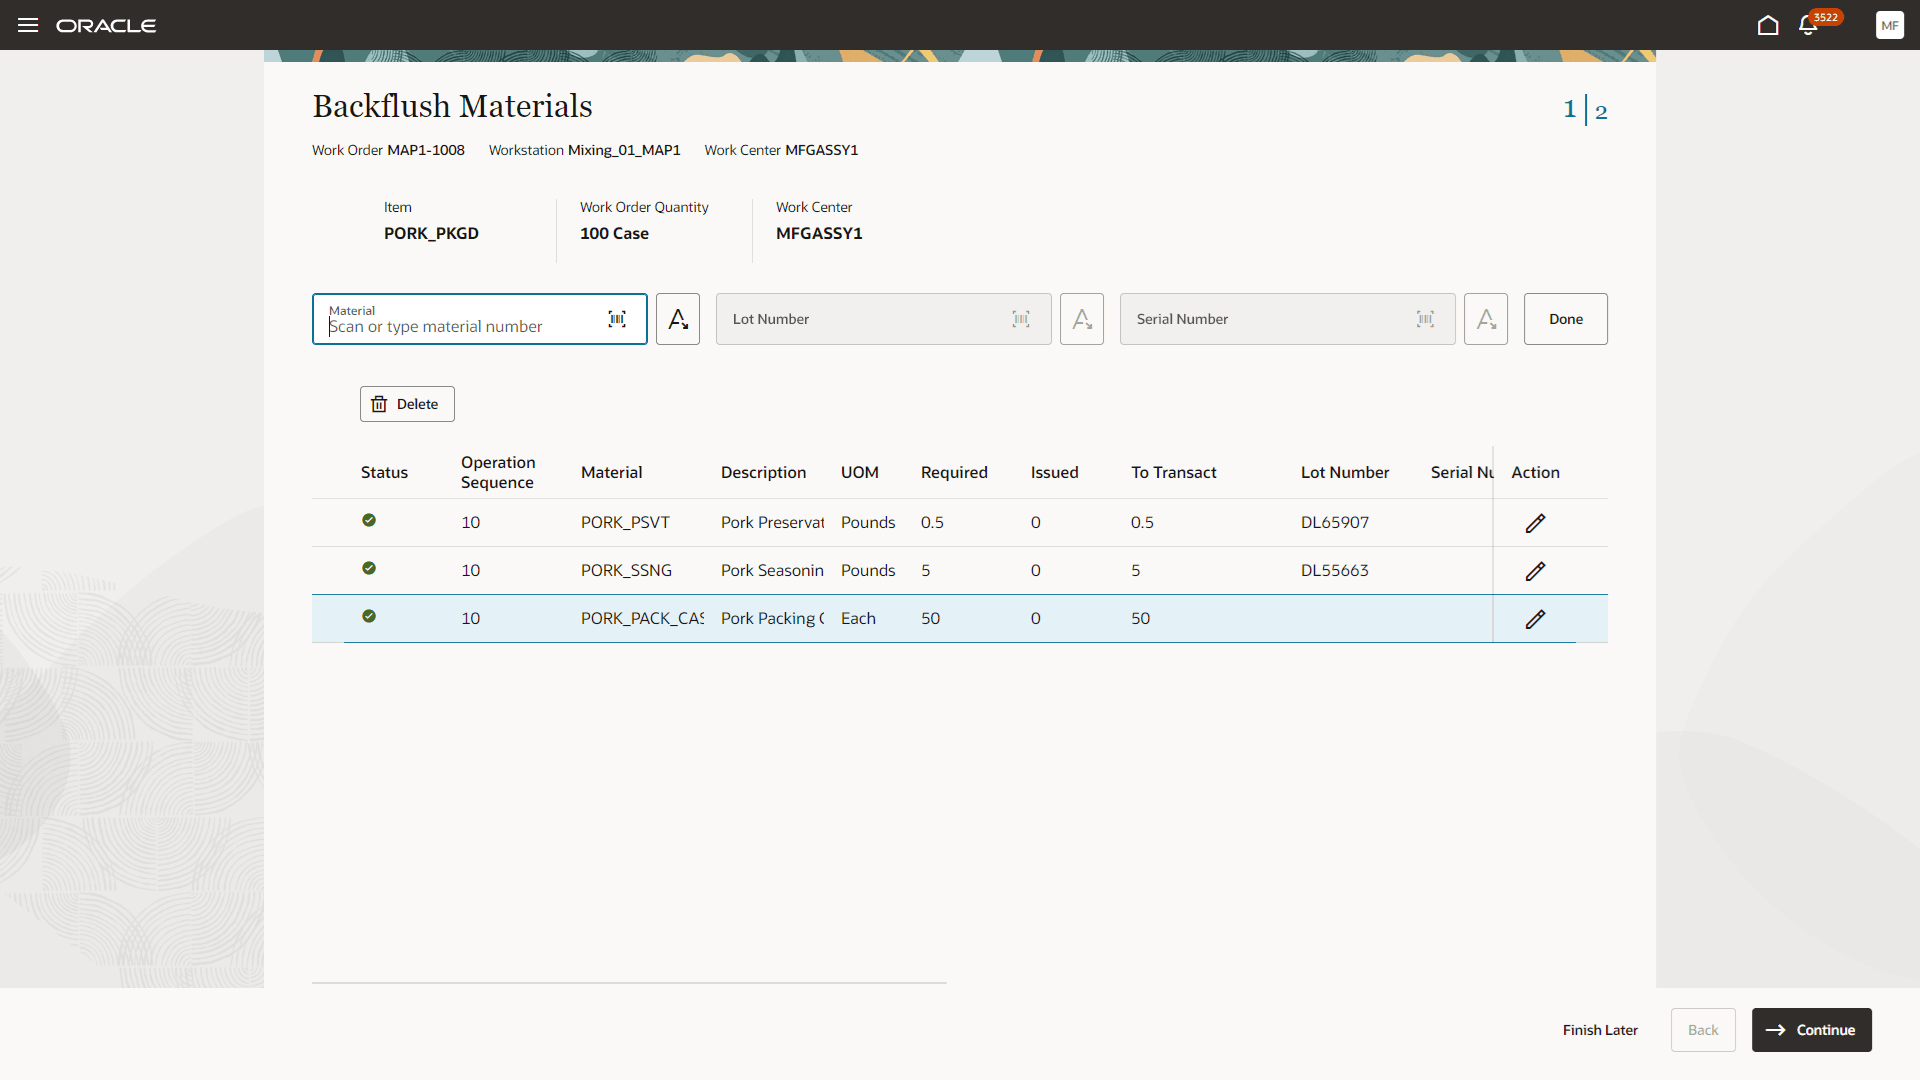Open notifications bell with 3522 badge

[x=1808, y=25]
